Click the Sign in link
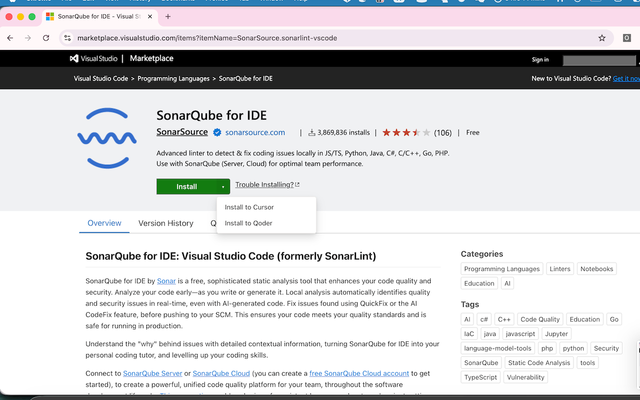 tap(540, 60)
